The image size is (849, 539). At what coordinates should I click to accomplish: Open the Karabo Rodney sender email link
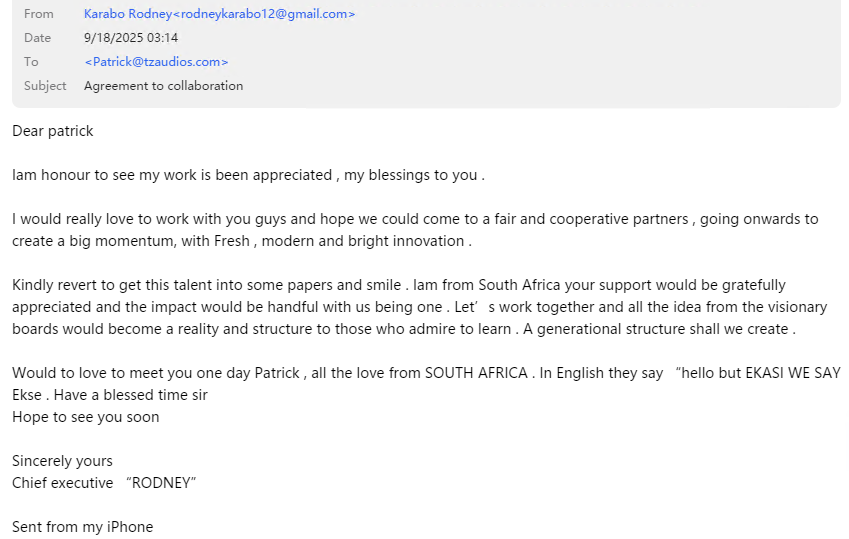tap(219, 14)
